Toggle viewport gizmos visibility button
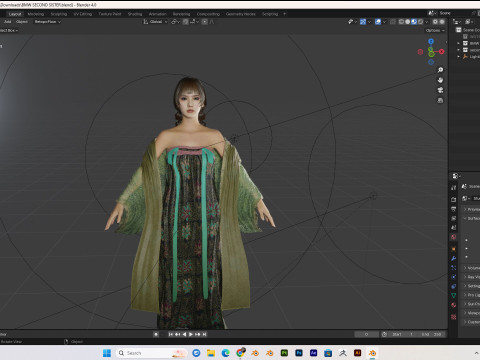480x360 pixels. coord(363,22)
